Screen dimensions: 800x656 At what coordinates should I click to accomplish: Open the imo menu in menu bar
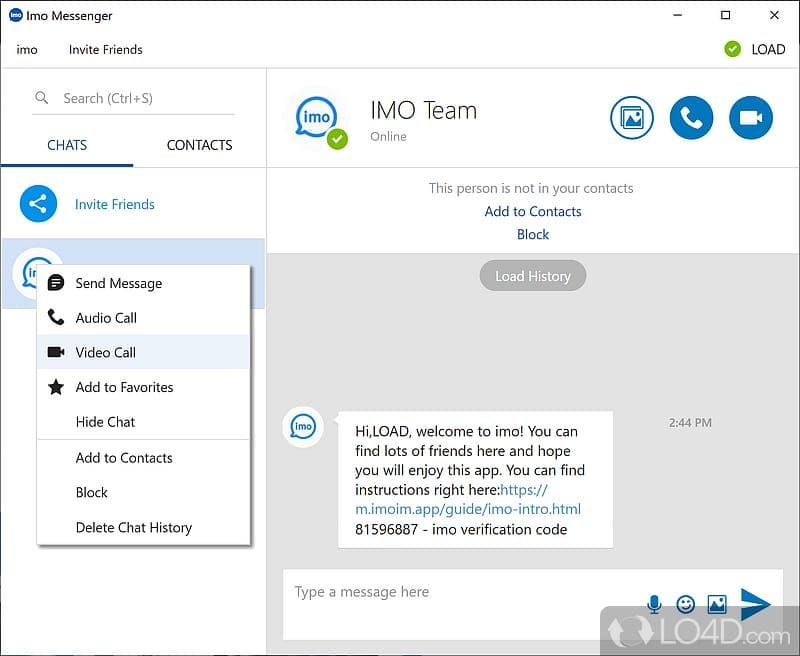pyautogui.click(x=27, y=49)
